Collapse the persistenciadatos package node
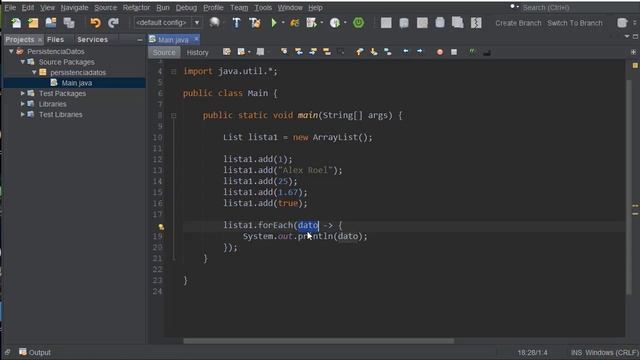This screenshot has width=640, height=360. click(x=34, y=72)
